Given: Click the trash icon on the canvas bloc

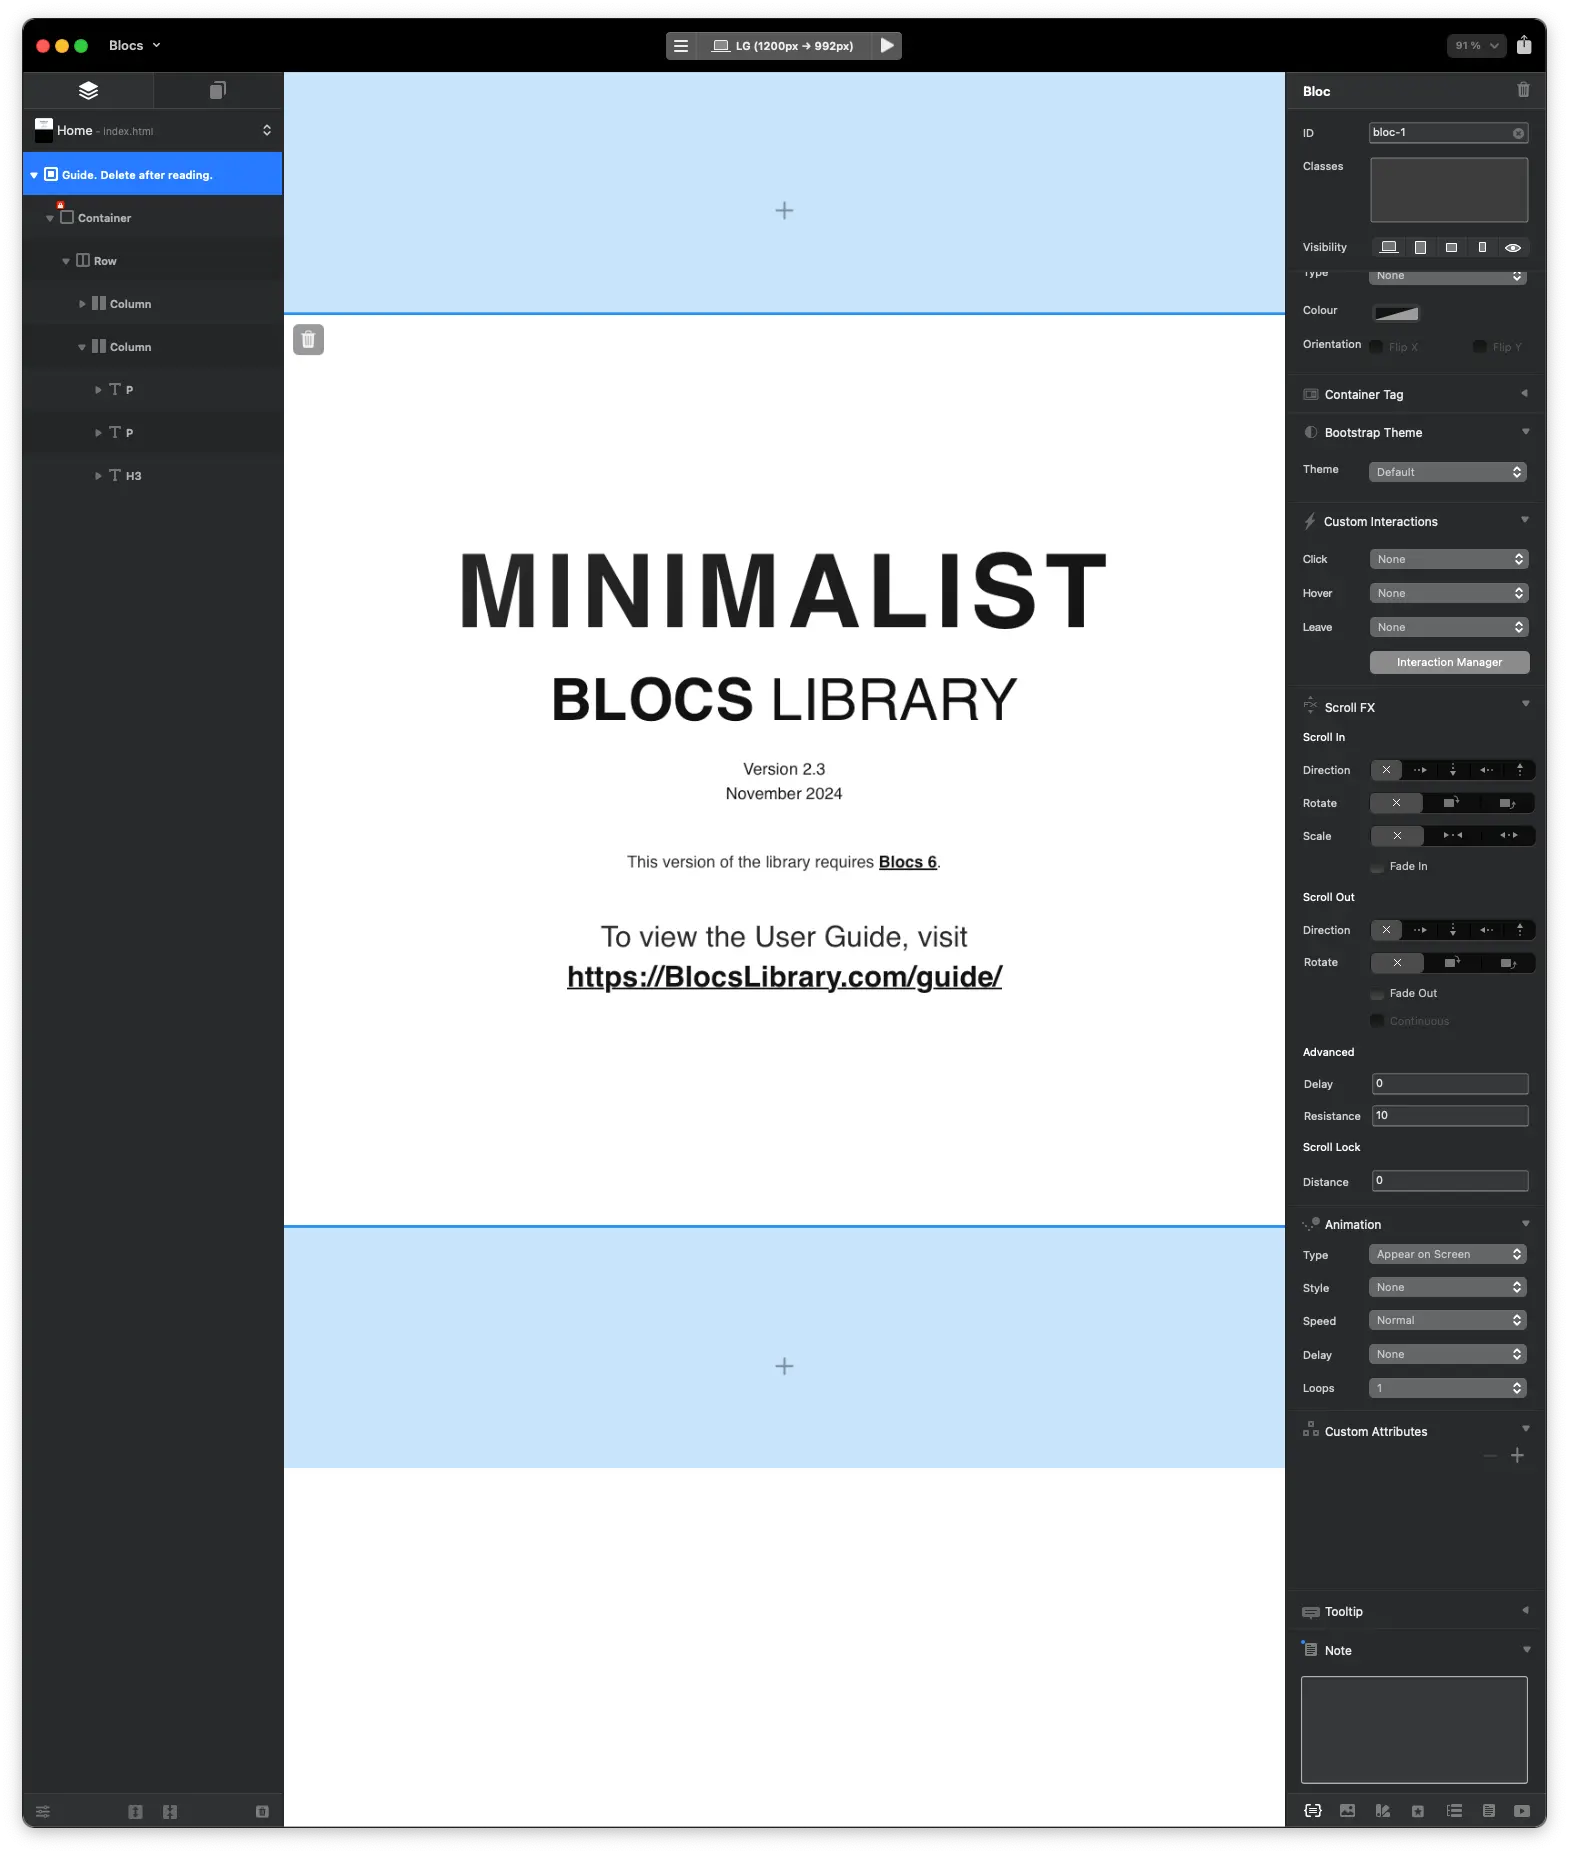Looking at the screenshot, I should pos(308,340).
